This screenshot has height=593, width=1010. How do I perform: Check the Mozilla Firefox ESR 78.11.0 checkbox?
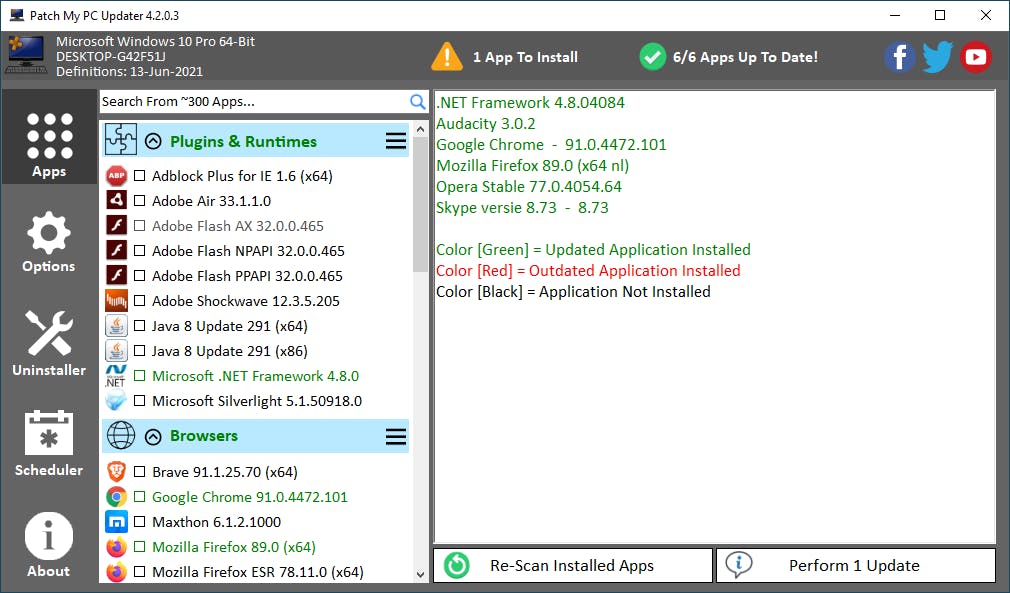(x=139, y=572)
